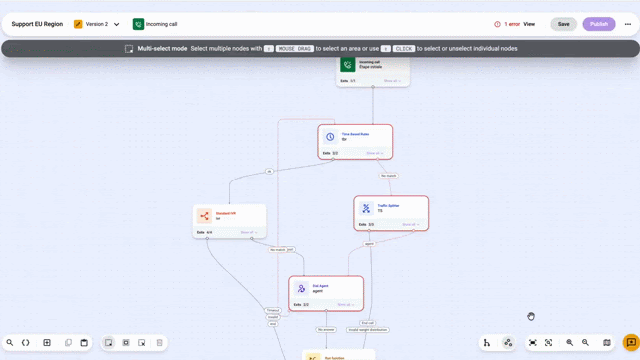Click the agent edge label

(x=369, y=244)
